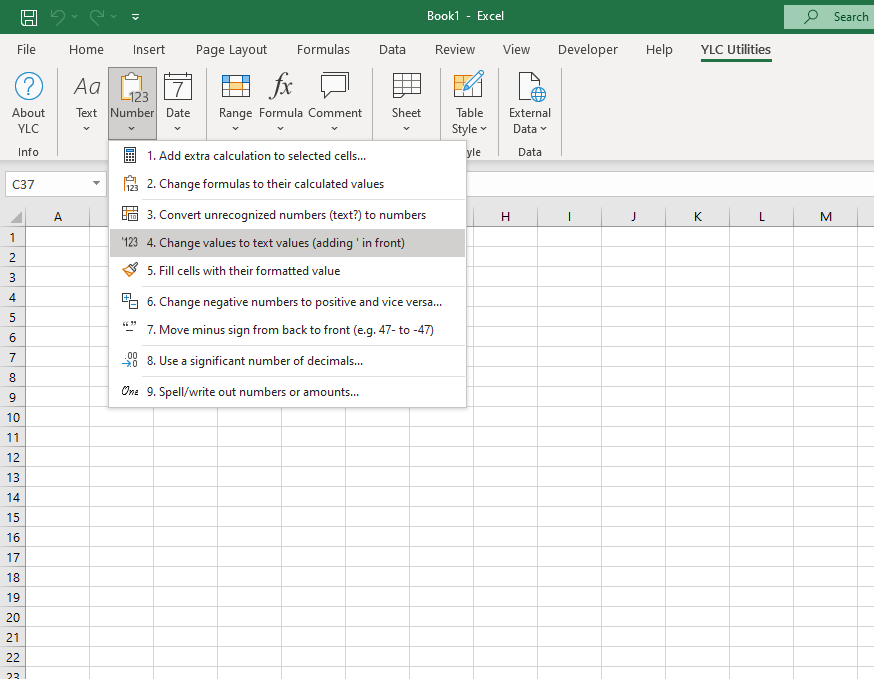Click the Sheet tools icon

[406, 88]
